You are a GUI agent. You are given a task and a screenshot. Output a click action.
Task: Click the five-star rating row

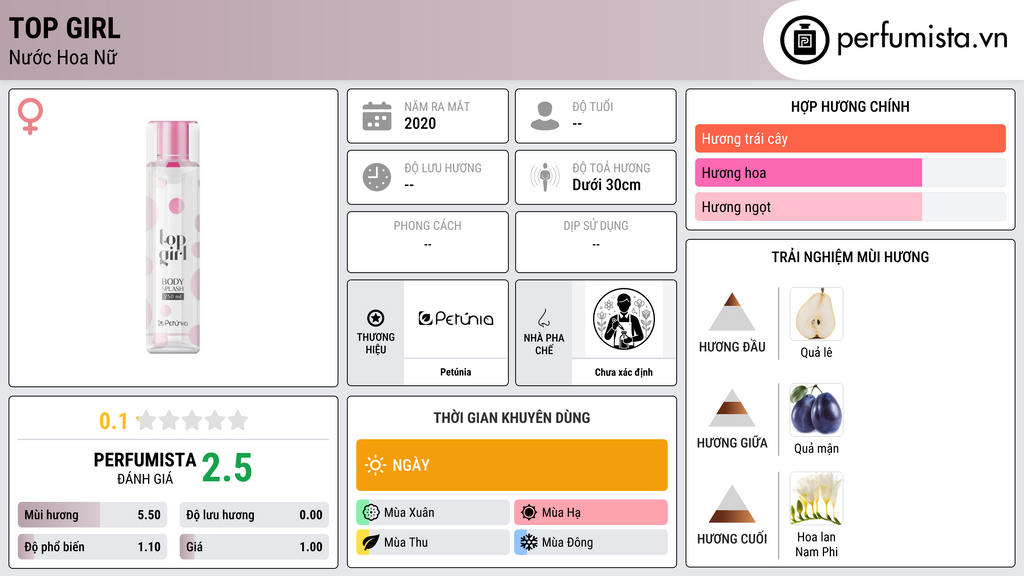192,420
